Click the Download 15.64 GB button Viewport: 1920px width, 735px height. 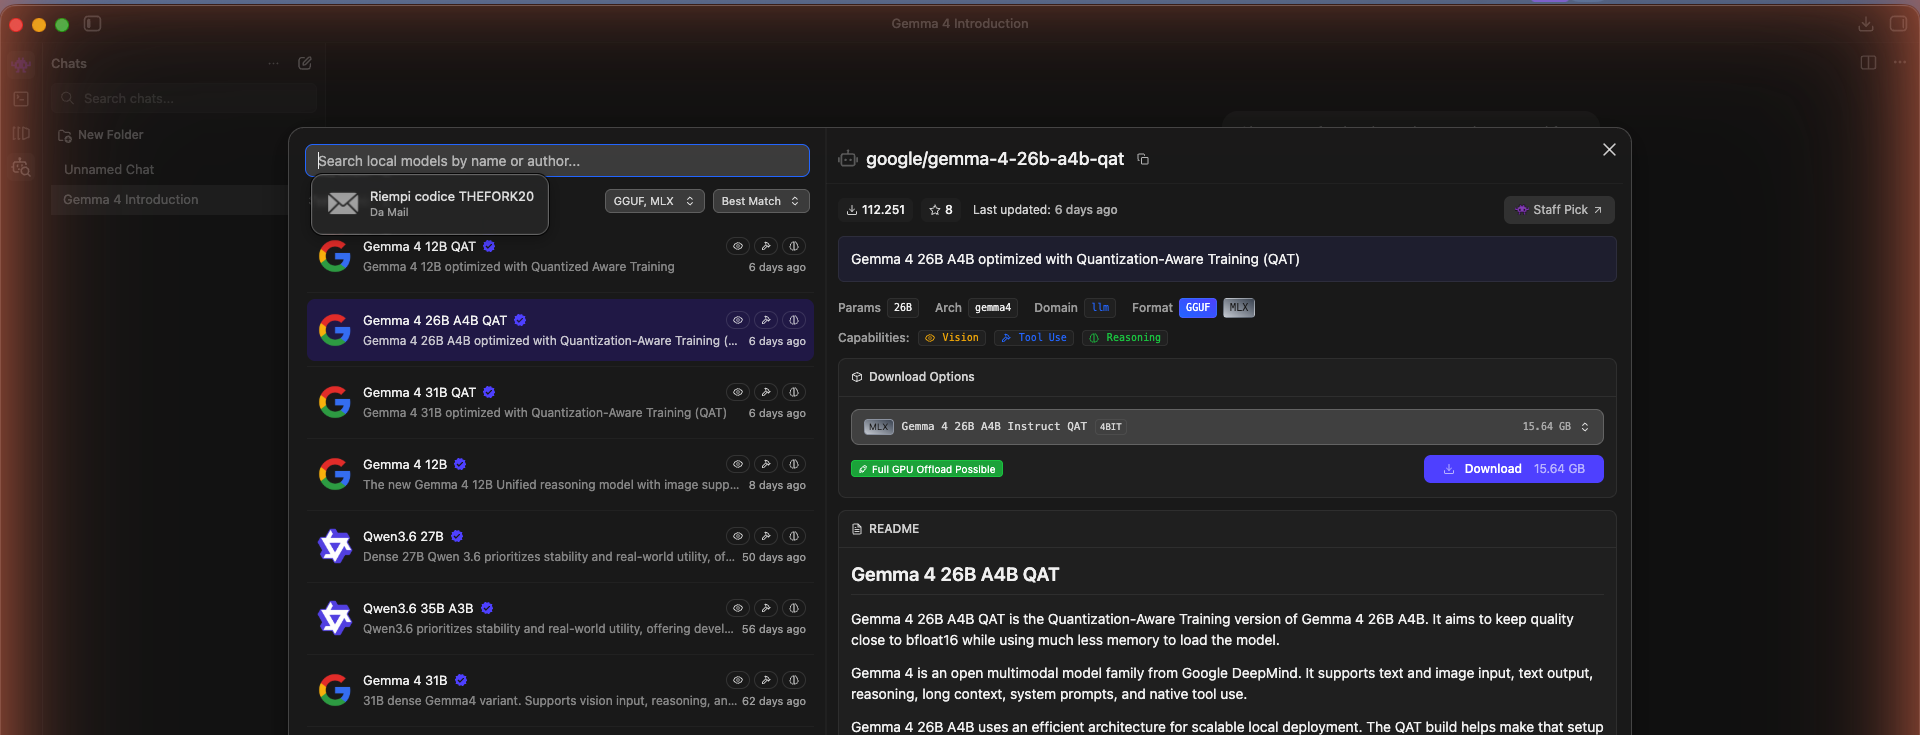click(x=1513, y=469)
